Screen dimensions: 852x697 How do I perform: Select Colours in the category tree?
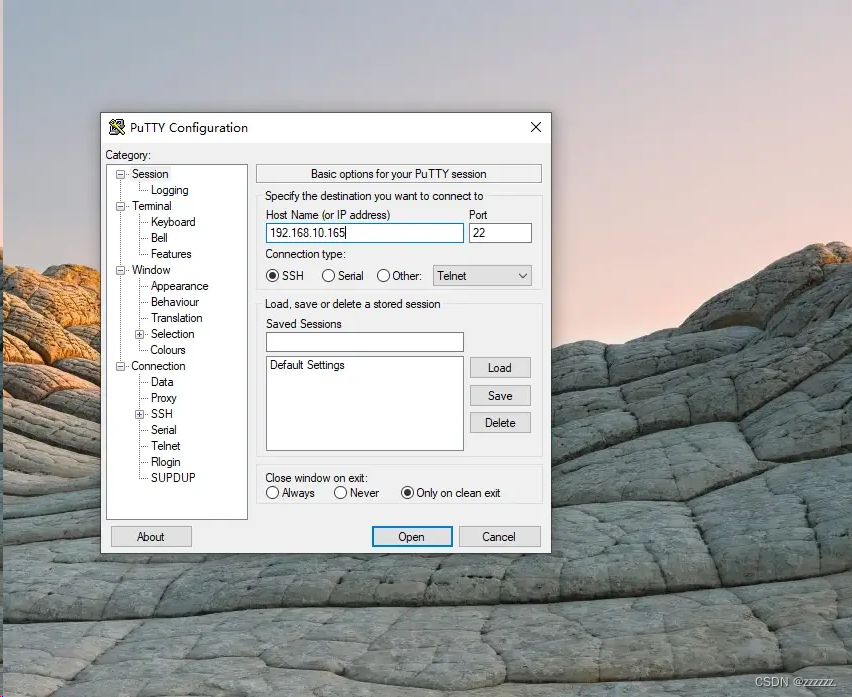coord(168,350)
